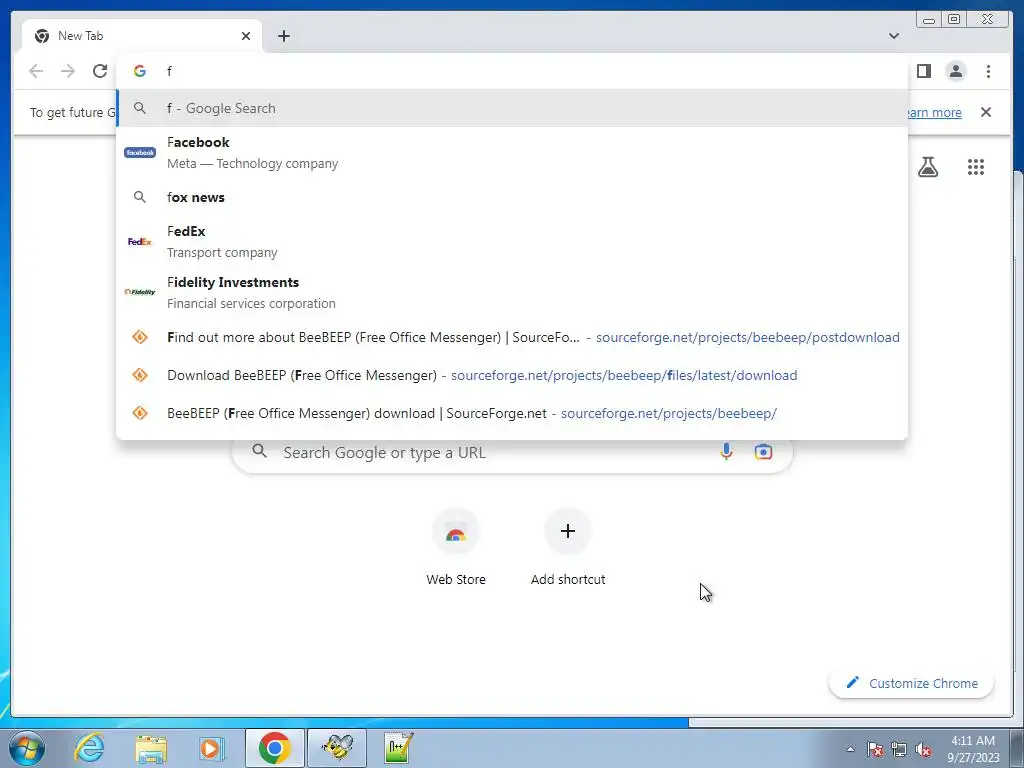
Task: Click the Action Center flag icon
Action: 875,750
